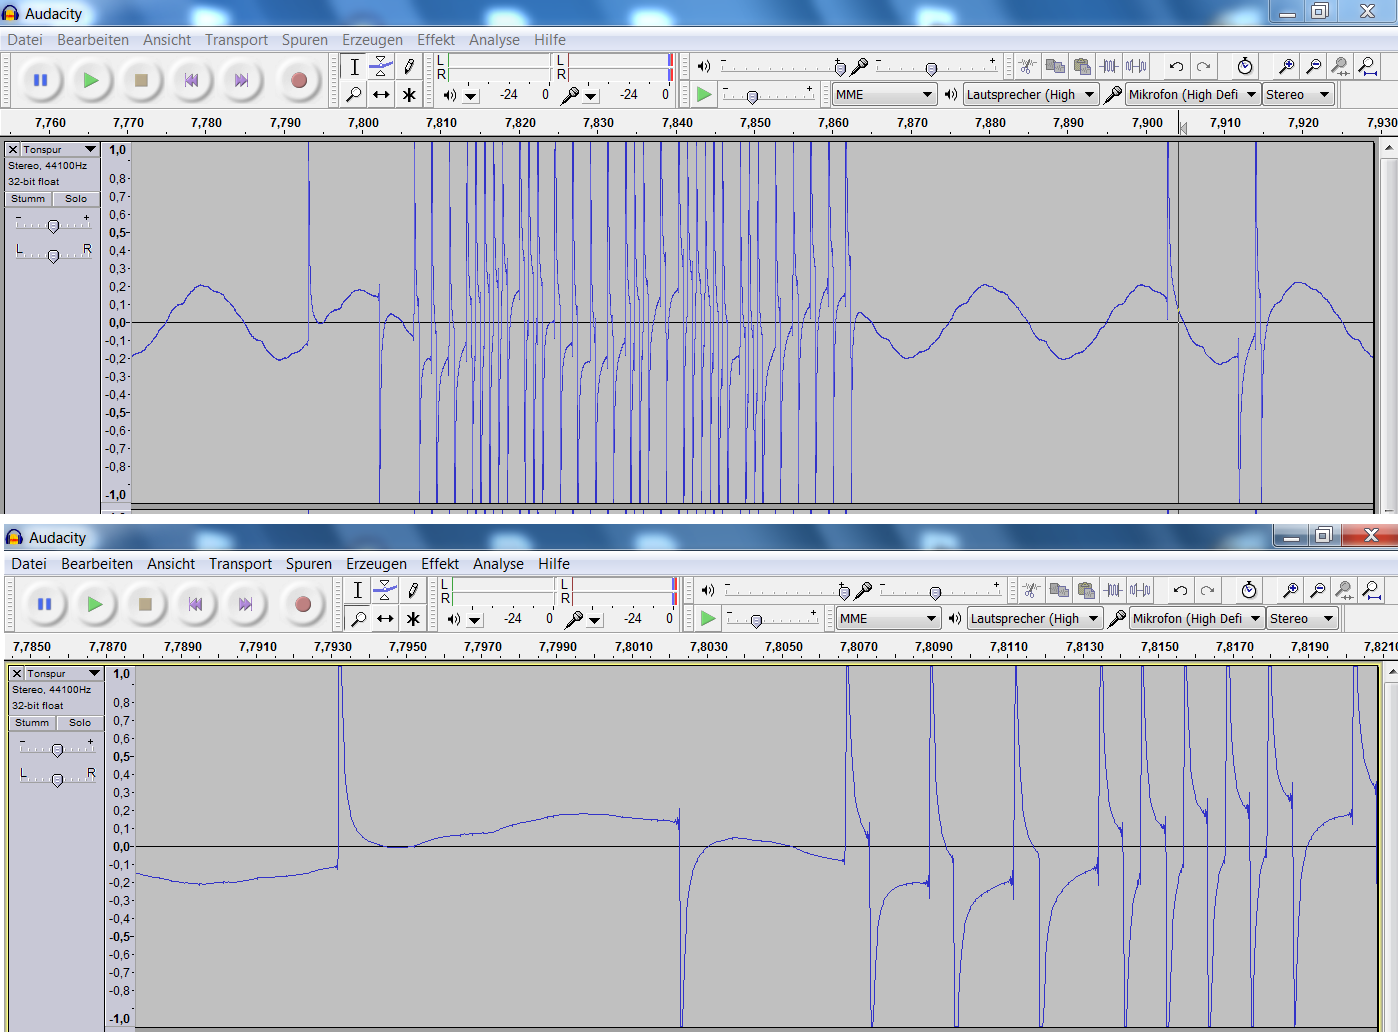Open Effekt menu in upper Audacity window
Image resolution: width=1398 pixels, height=1032 pixels.
[x=436, y=40]
